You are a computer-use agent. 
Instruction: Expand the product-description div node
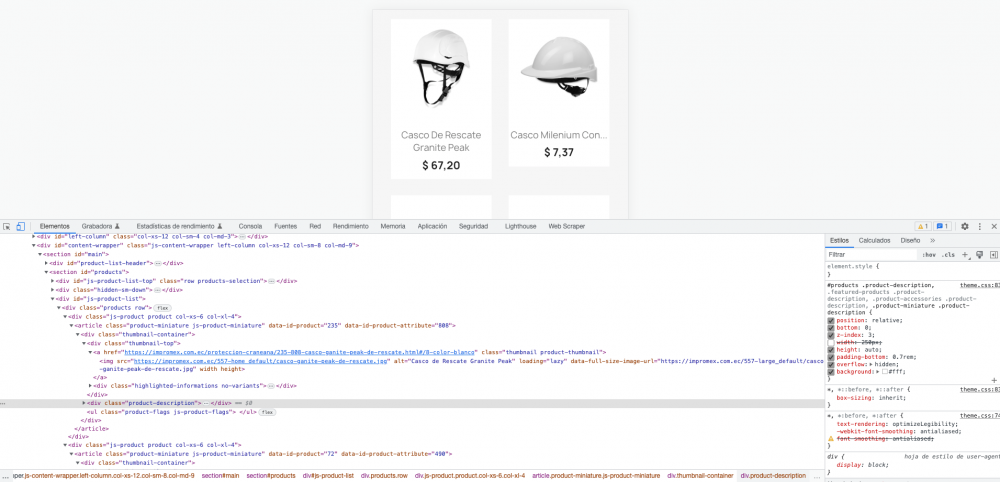pos(84,403)
